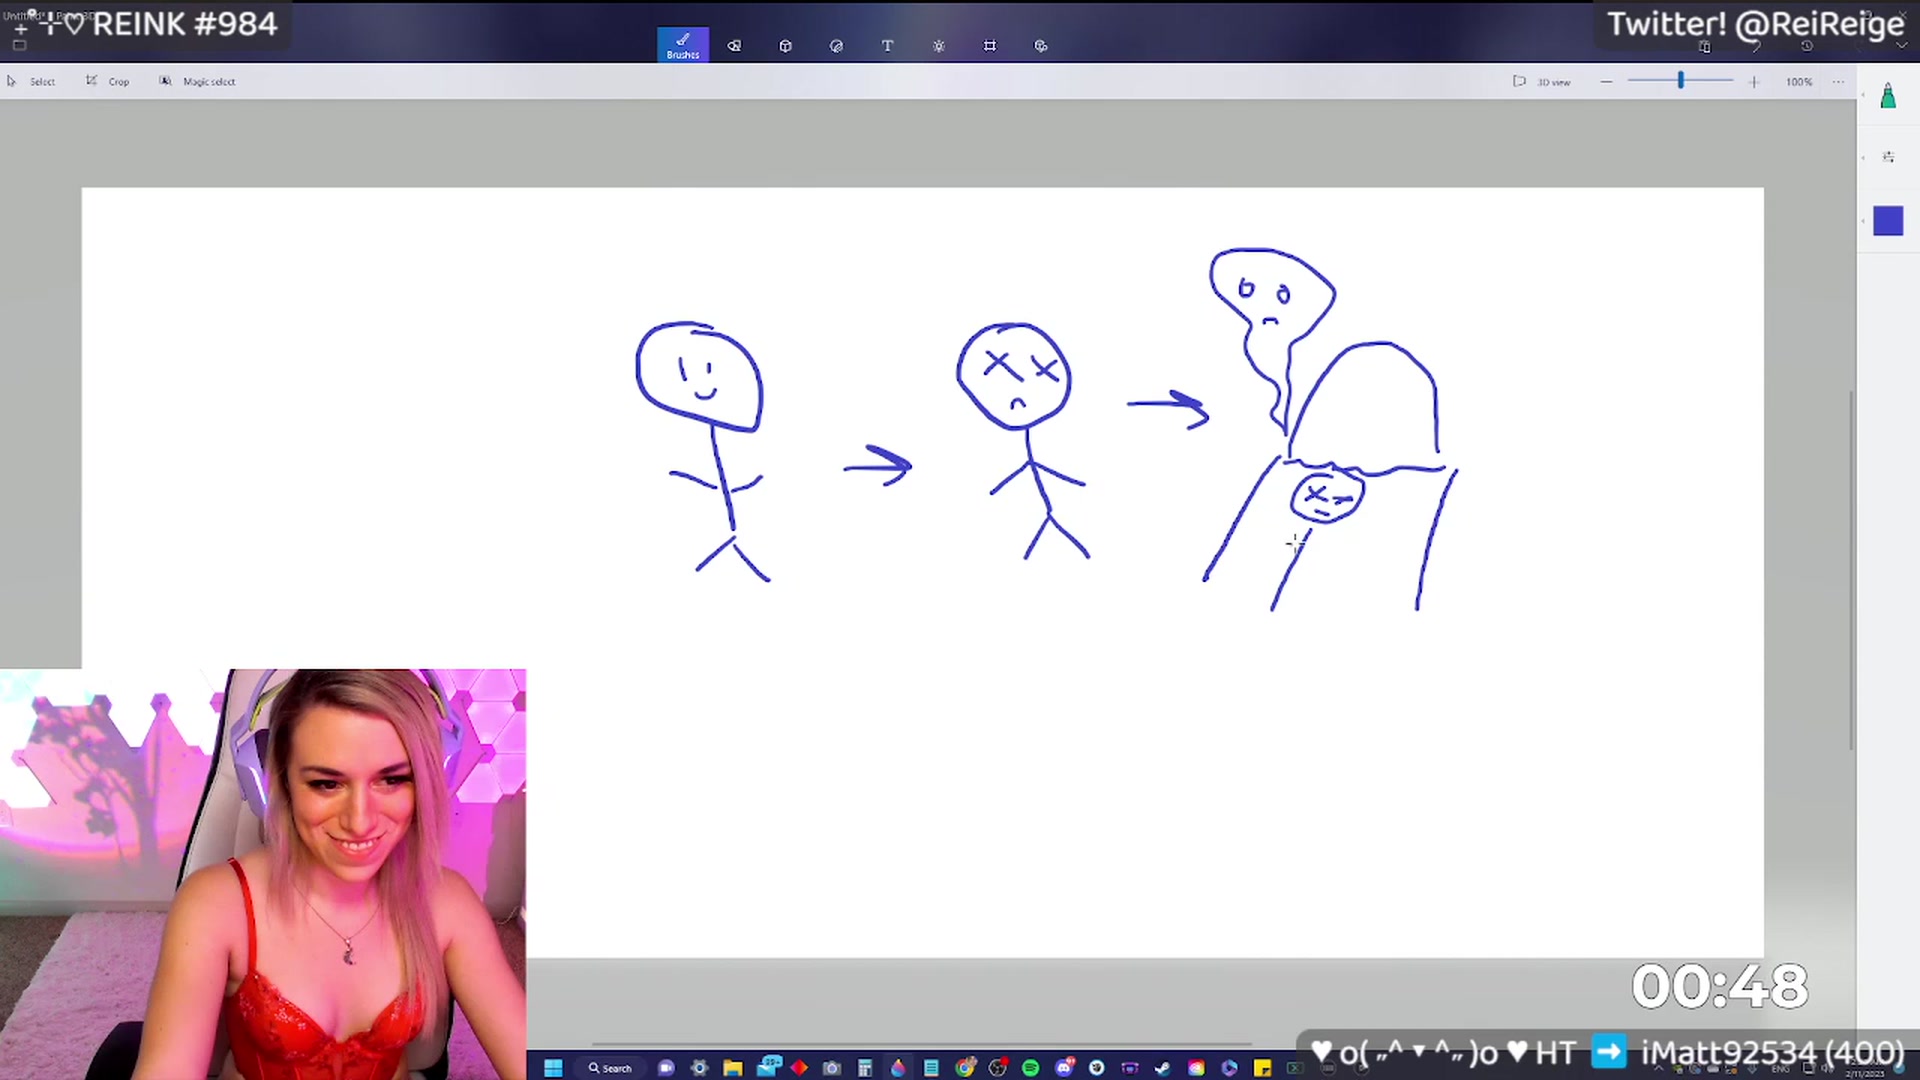Open the 2D shapes tool
The height and width of the screenshot is (1080, 1920).
point(734,45)
